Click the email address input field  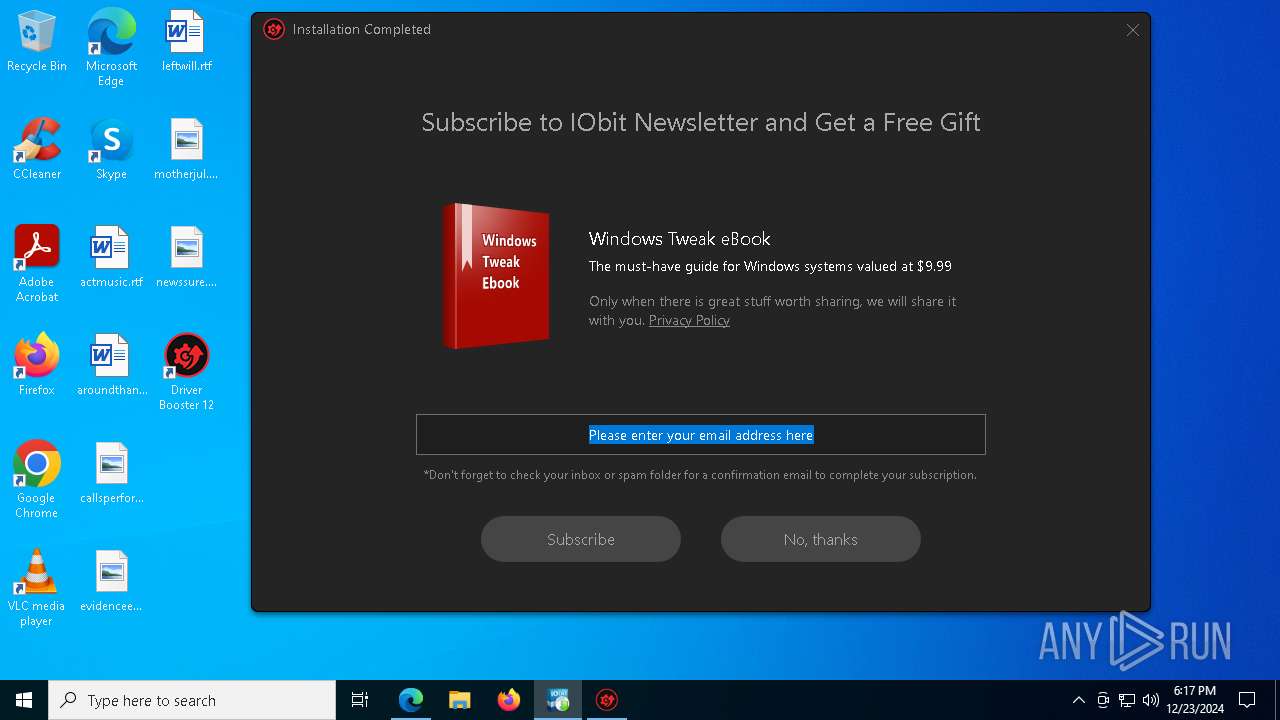[x=701, y=434]
